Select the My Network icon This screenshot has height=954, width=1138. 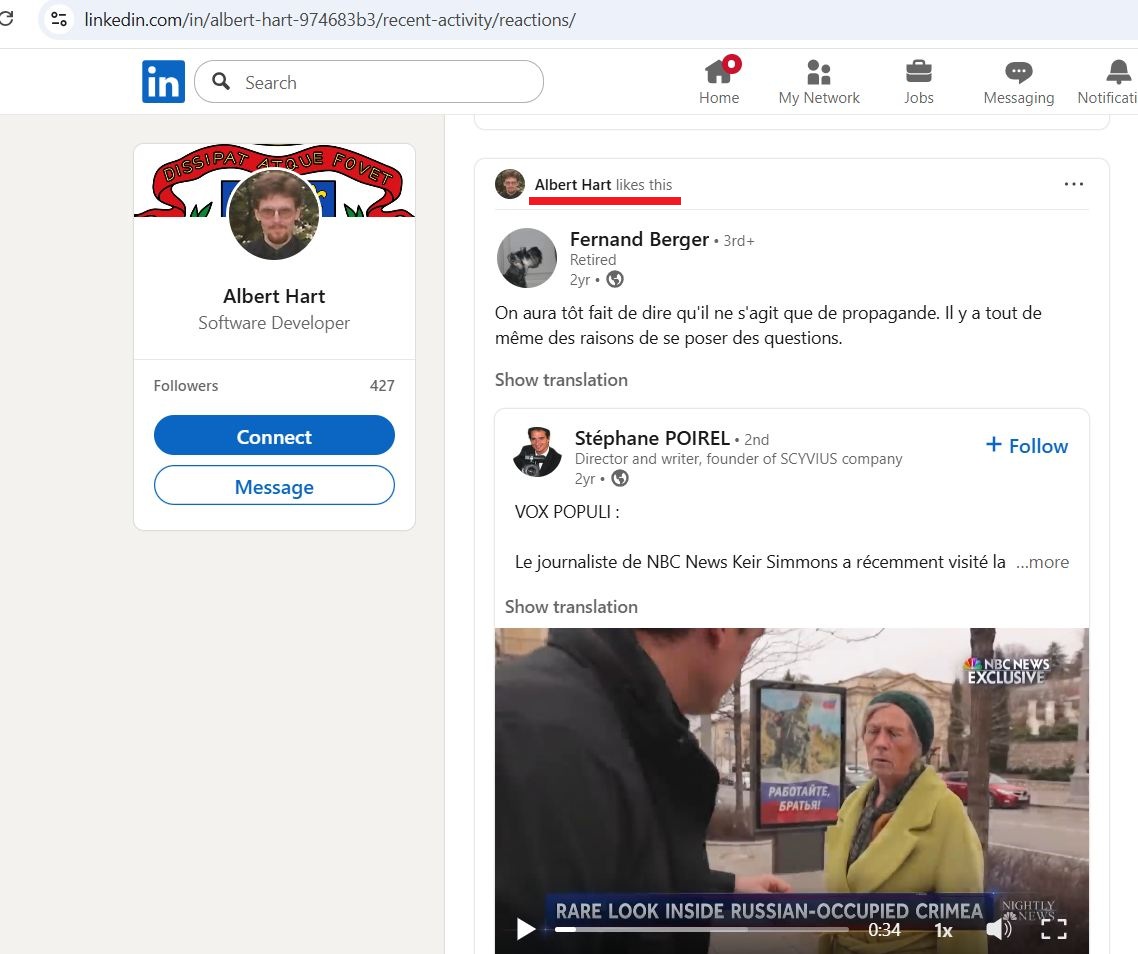(x=819, y=80)
